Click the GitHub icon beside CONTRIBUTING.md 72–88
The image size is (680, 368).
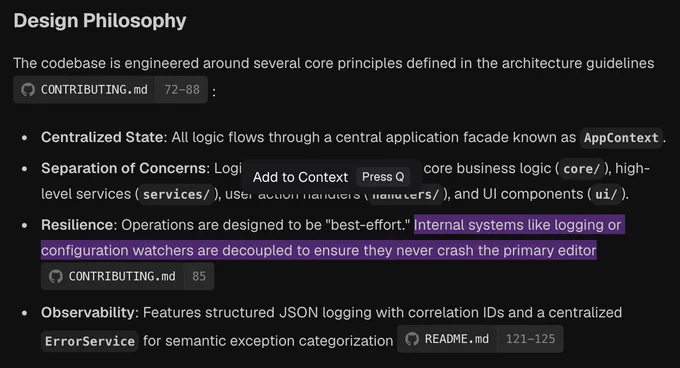28,90
